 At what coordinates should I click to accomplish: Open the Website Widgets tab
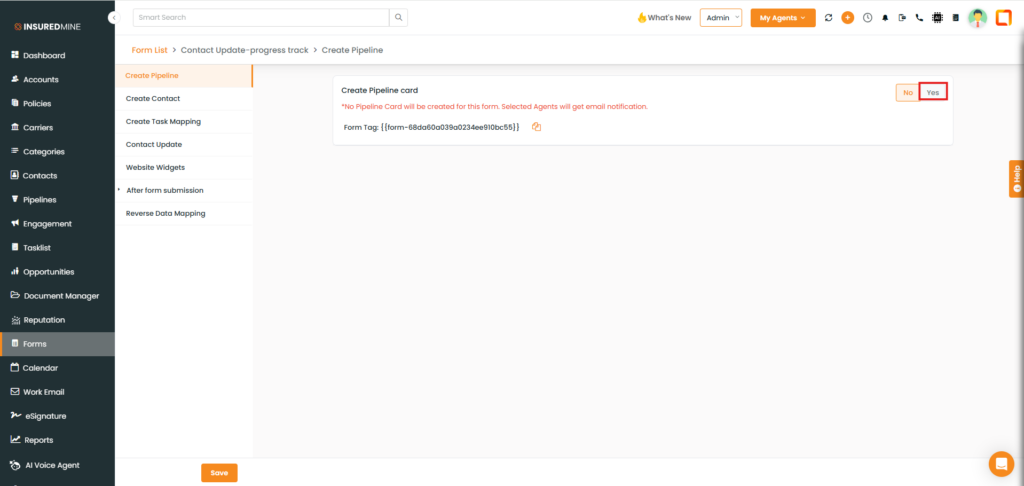click(155, 167)
